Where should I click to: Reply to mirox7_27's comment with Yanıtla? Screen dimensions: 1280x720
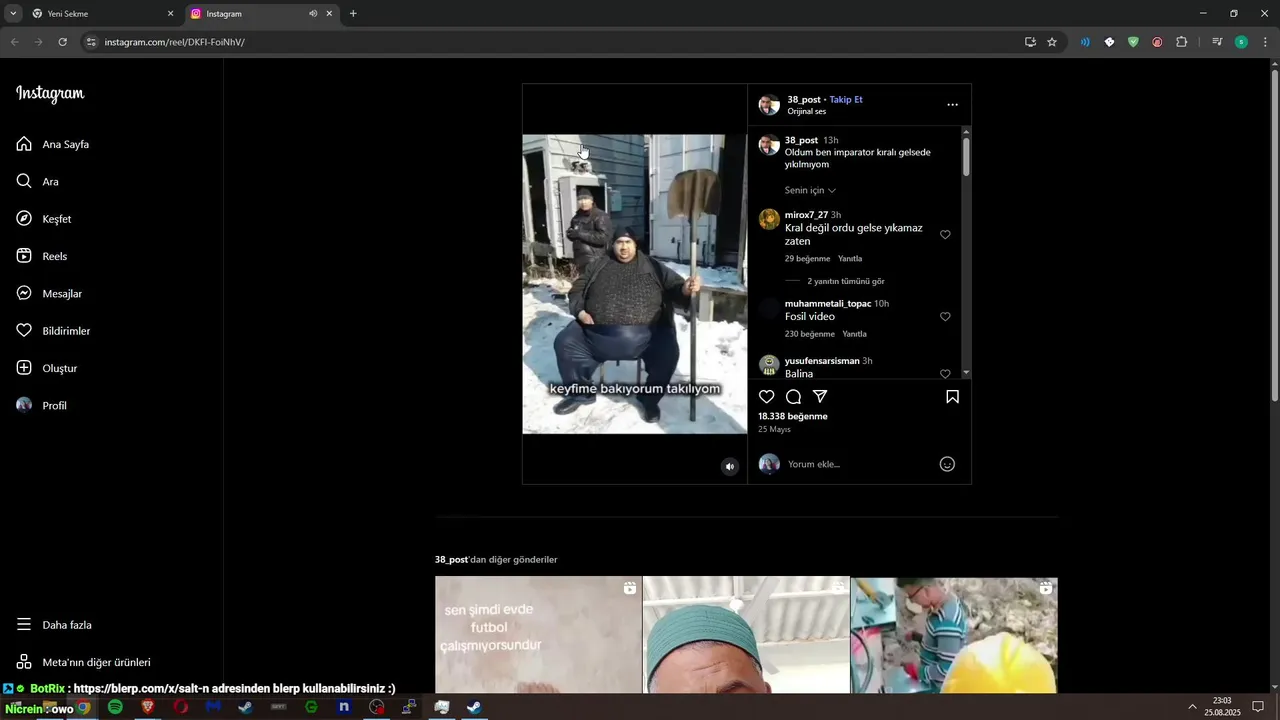point(850,259)
